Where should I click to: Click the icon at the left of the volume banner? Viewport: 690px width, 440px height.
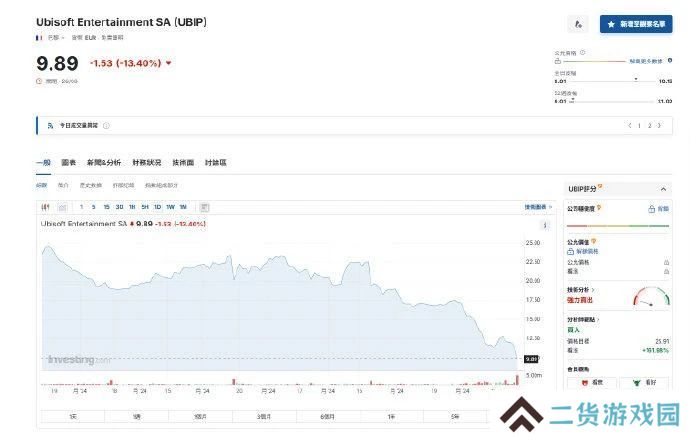50,126
